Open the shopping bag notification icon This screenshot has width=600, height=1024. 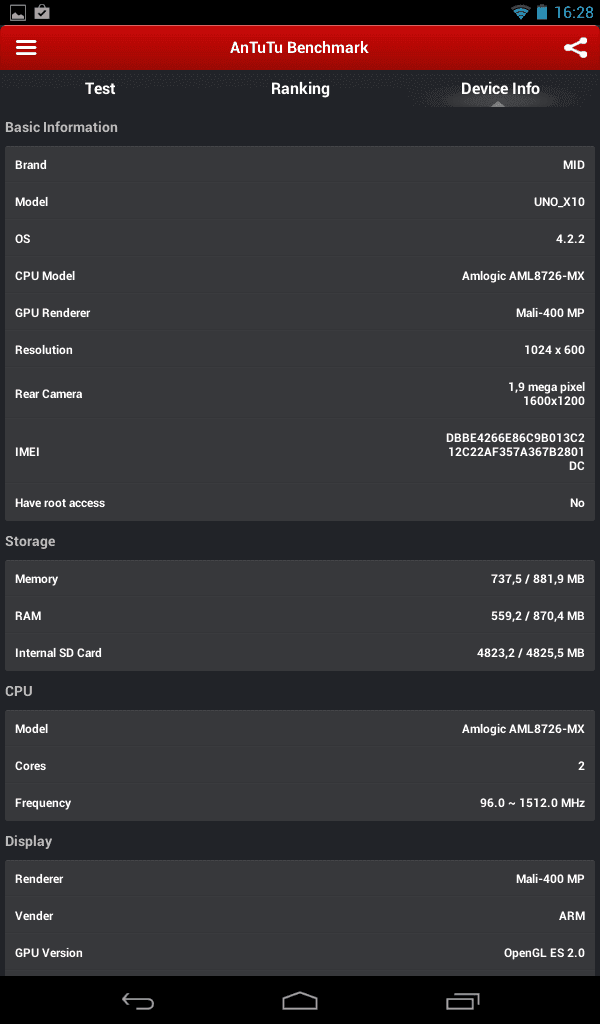42,12
